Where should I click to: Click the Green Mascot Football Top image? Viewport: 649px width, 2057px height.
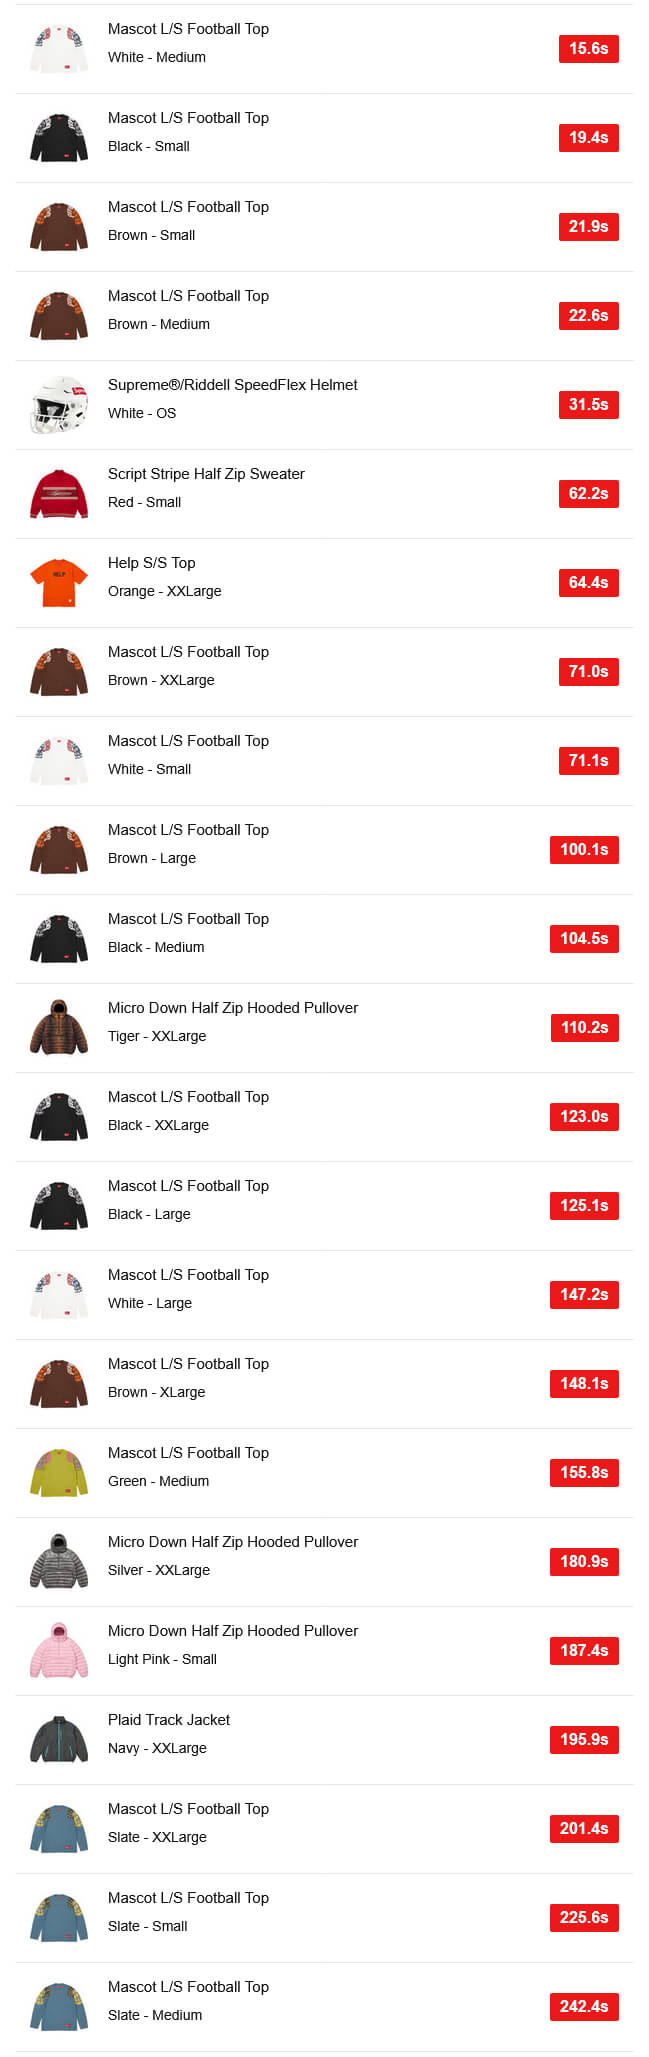tap(59, 1473)
